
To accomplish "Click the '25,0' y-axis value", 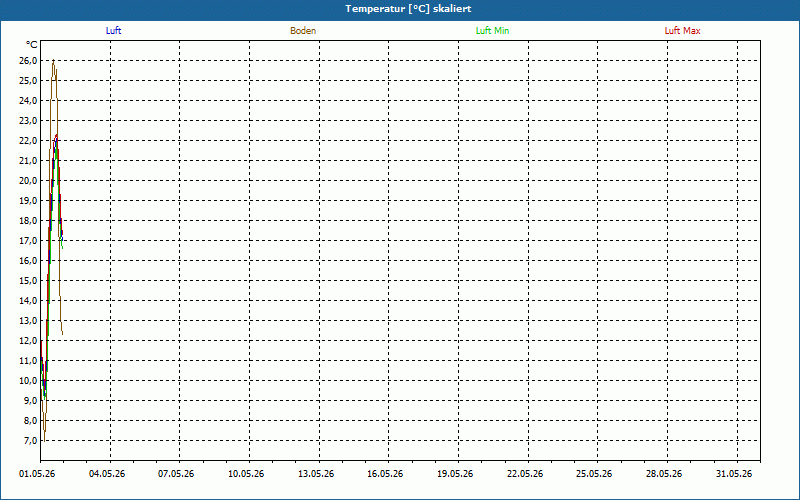I will click(29, 81).
